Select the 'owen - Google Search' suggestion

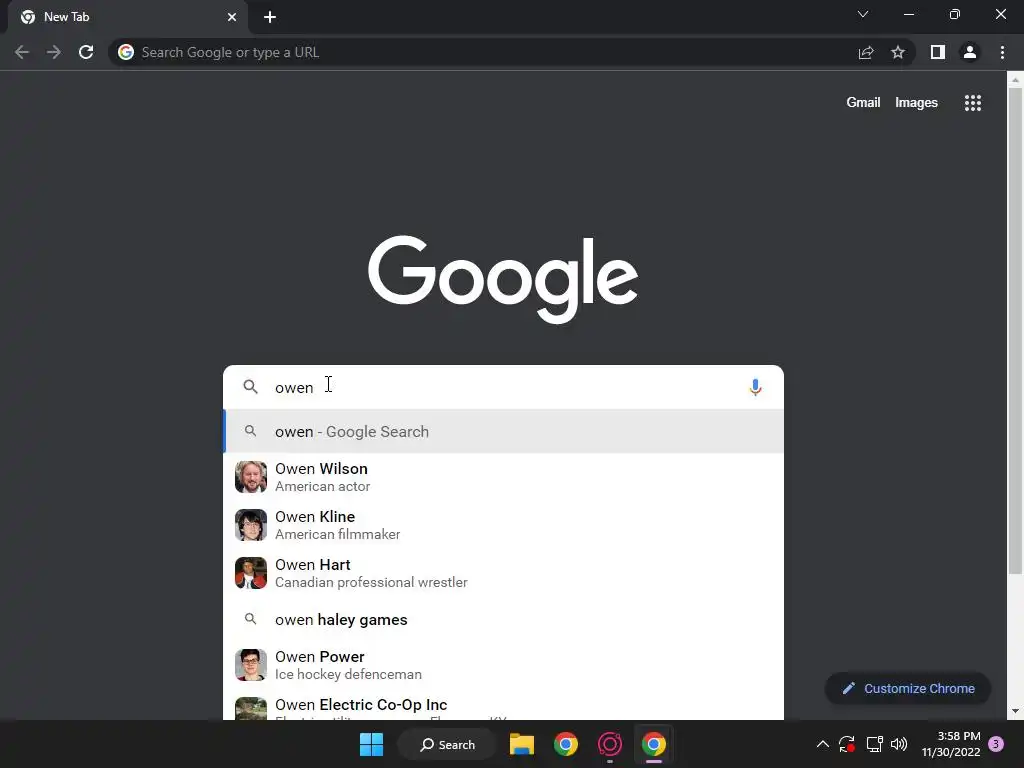point(504,432)
